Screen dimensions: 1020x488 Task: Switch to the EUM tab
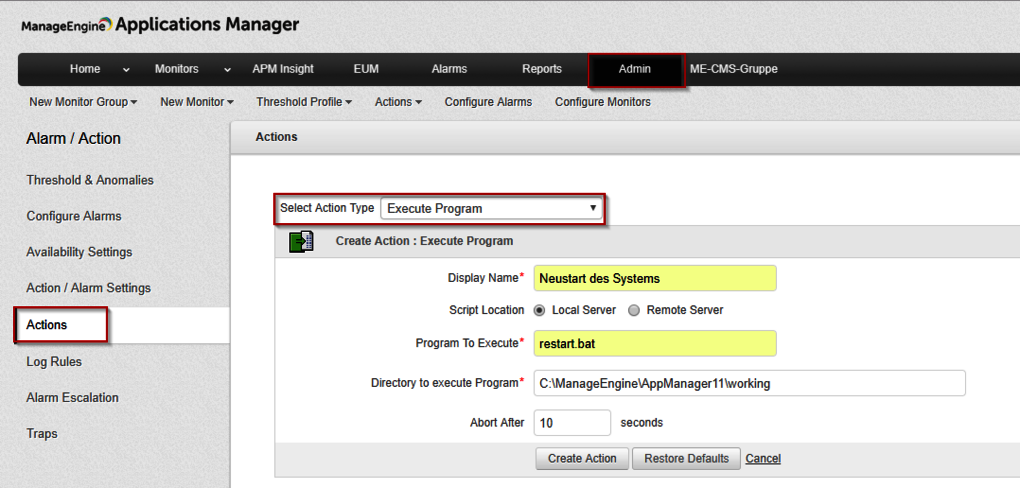366,69
